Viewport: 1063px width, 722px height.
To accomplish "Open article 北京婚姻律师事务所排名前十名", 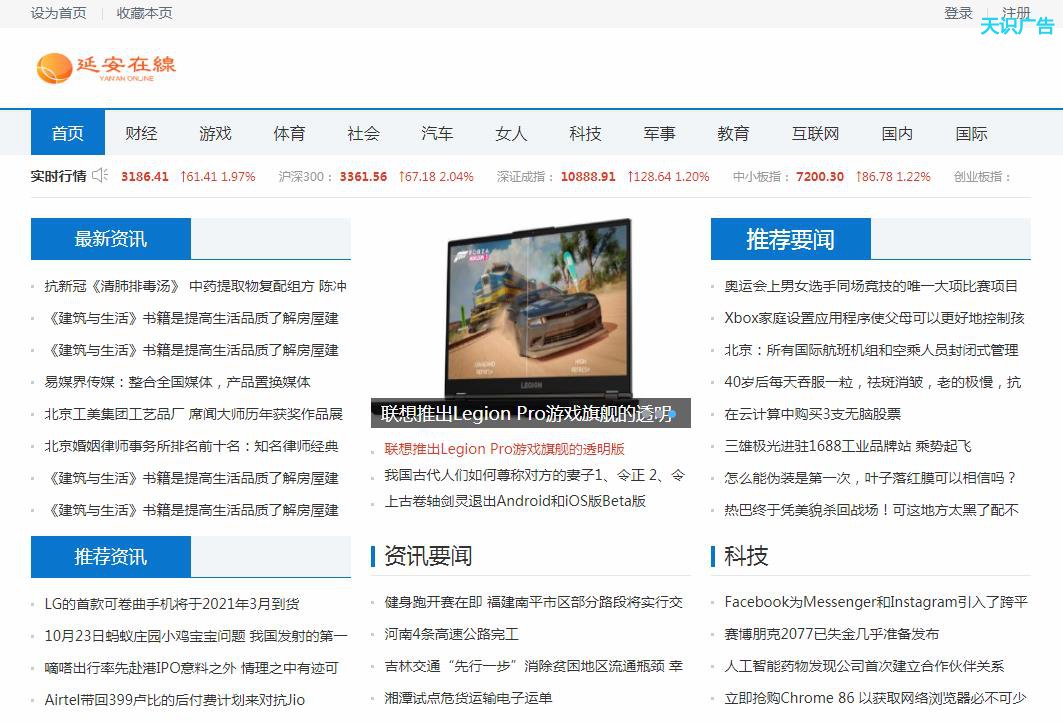I will point(191,446).
